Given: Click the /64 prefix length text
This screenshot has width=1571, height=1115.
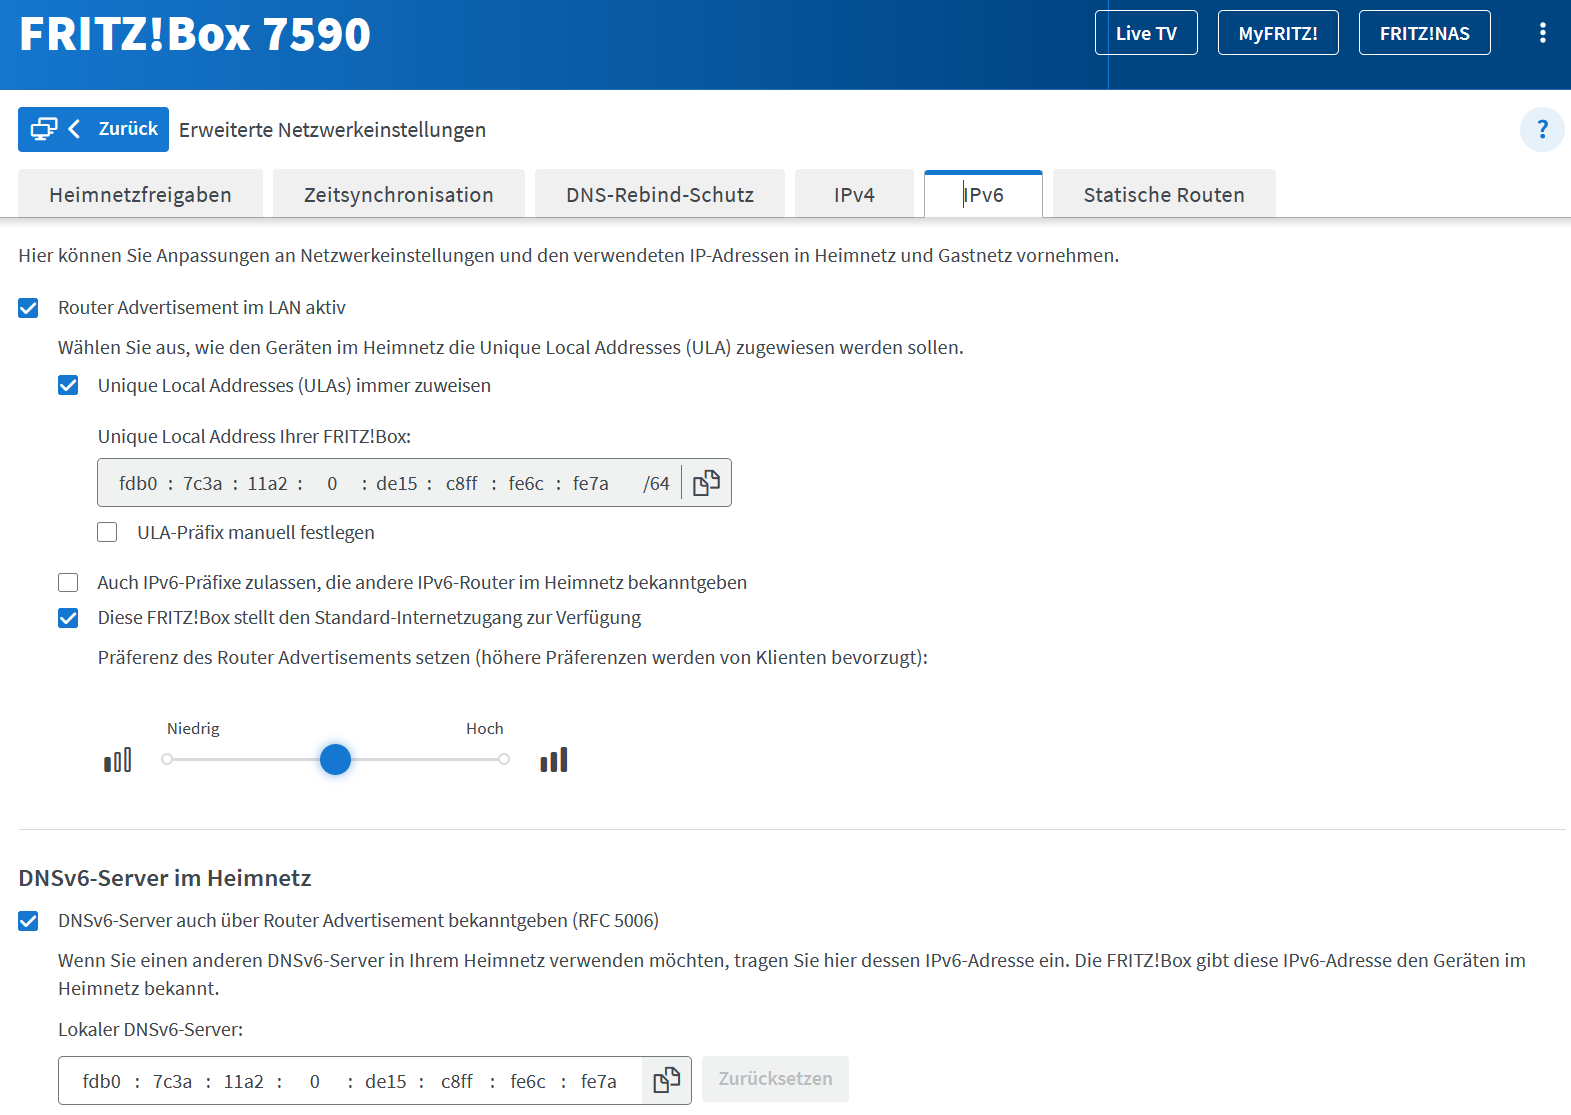Looking at the screenshot, I should coord(656,483).
